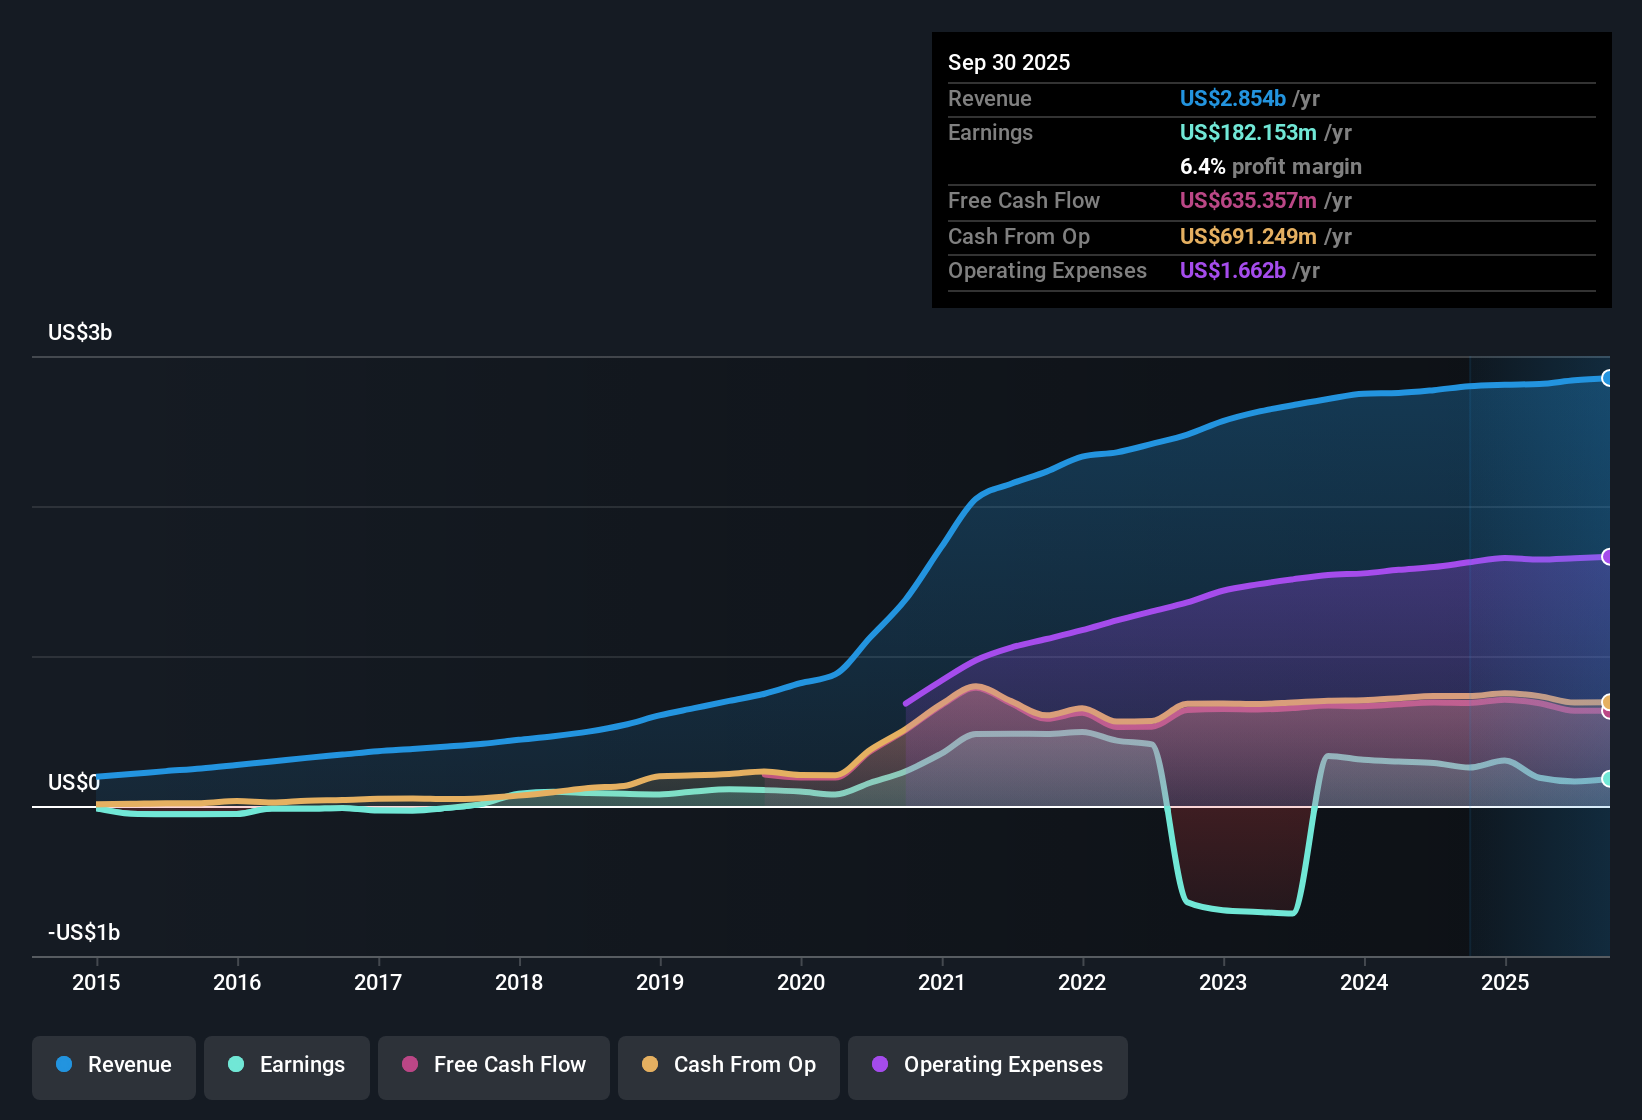Select the Operating Expenses endpoint marker
1642x1120 pixels.
(1607, 556)
